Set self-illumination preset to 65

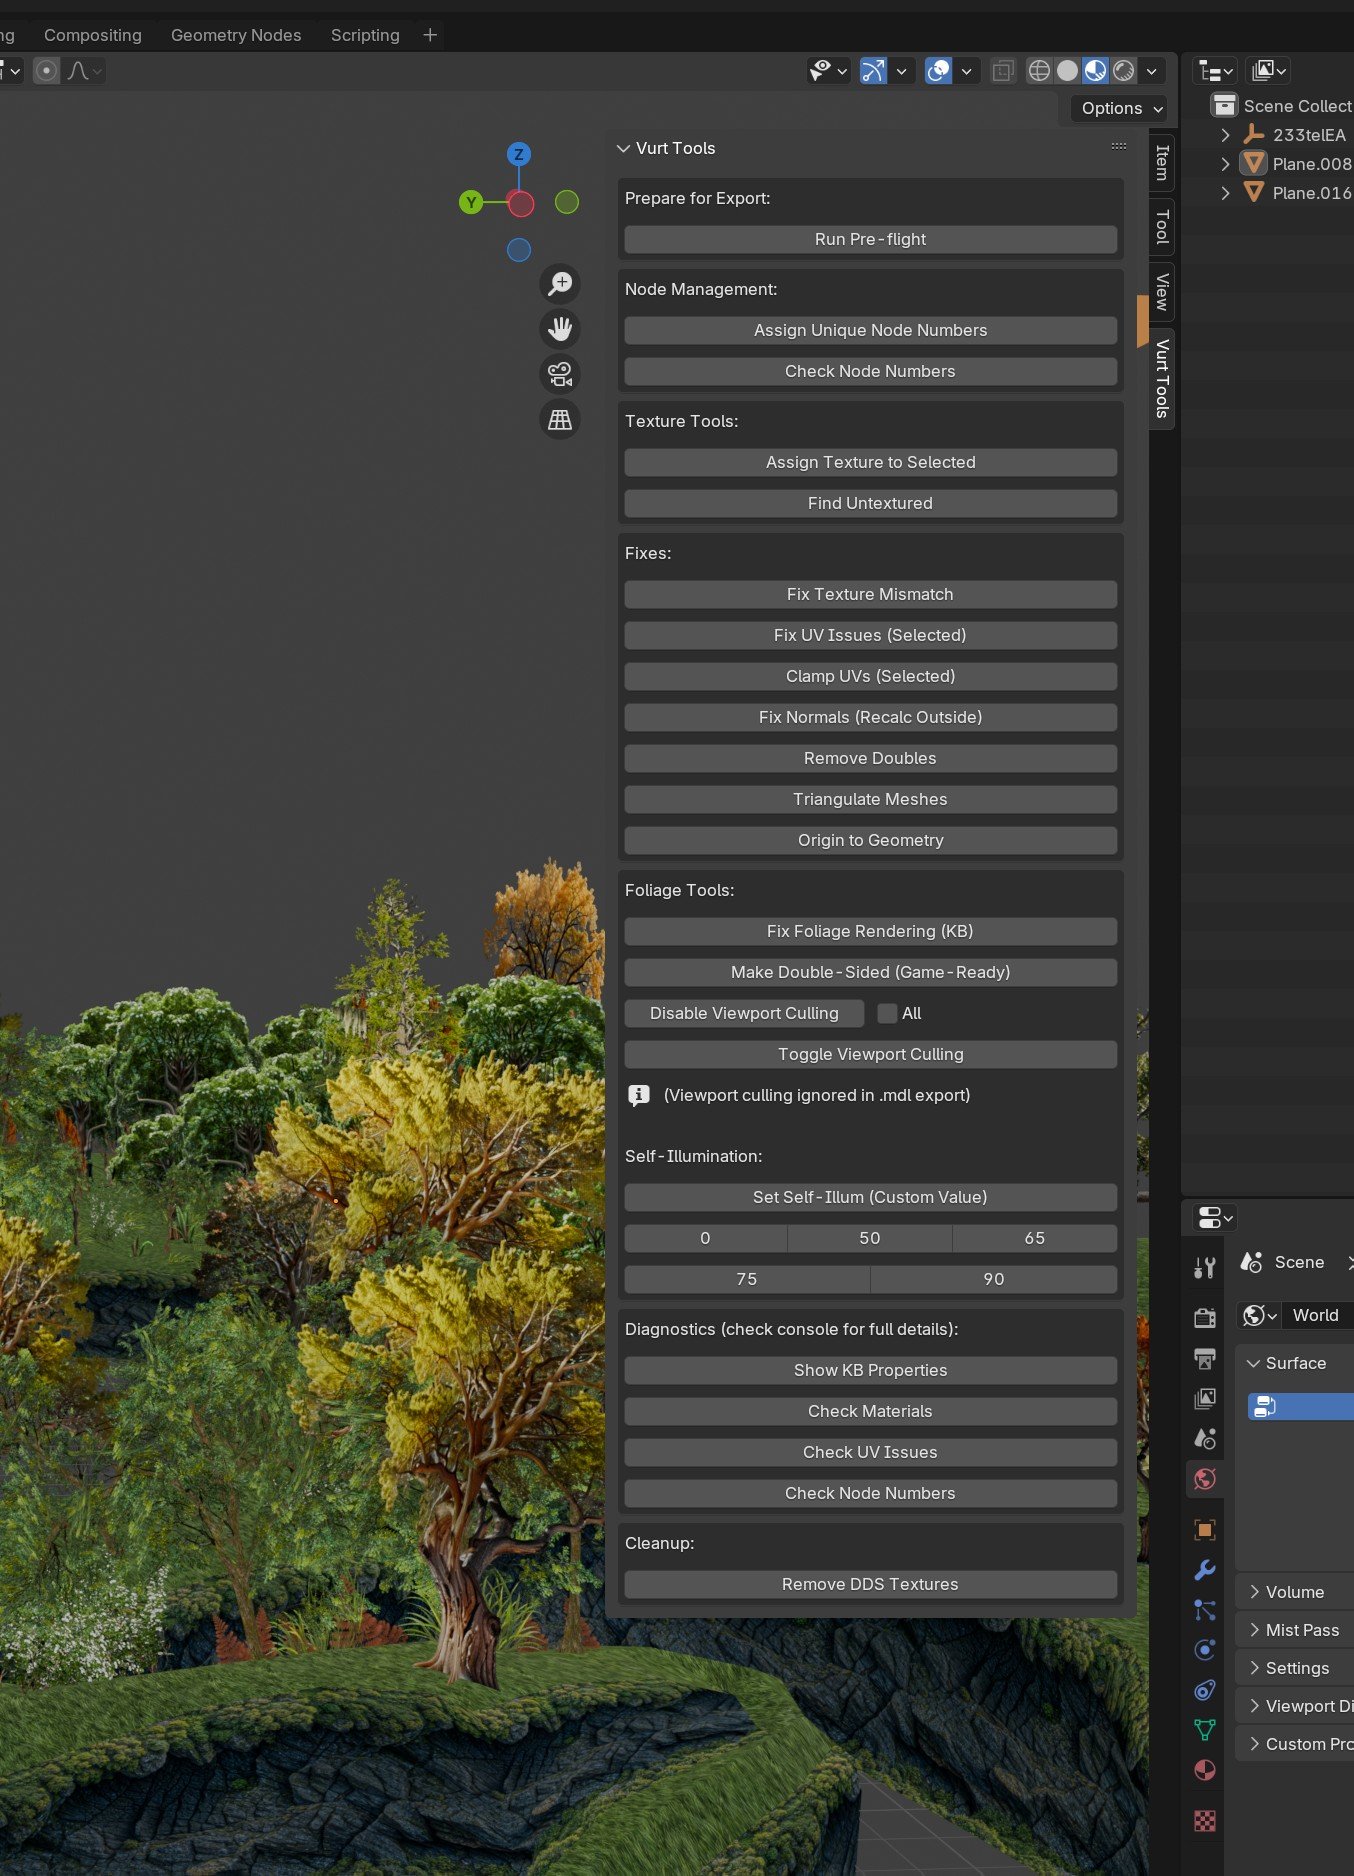click(x=1034, y=1238)
